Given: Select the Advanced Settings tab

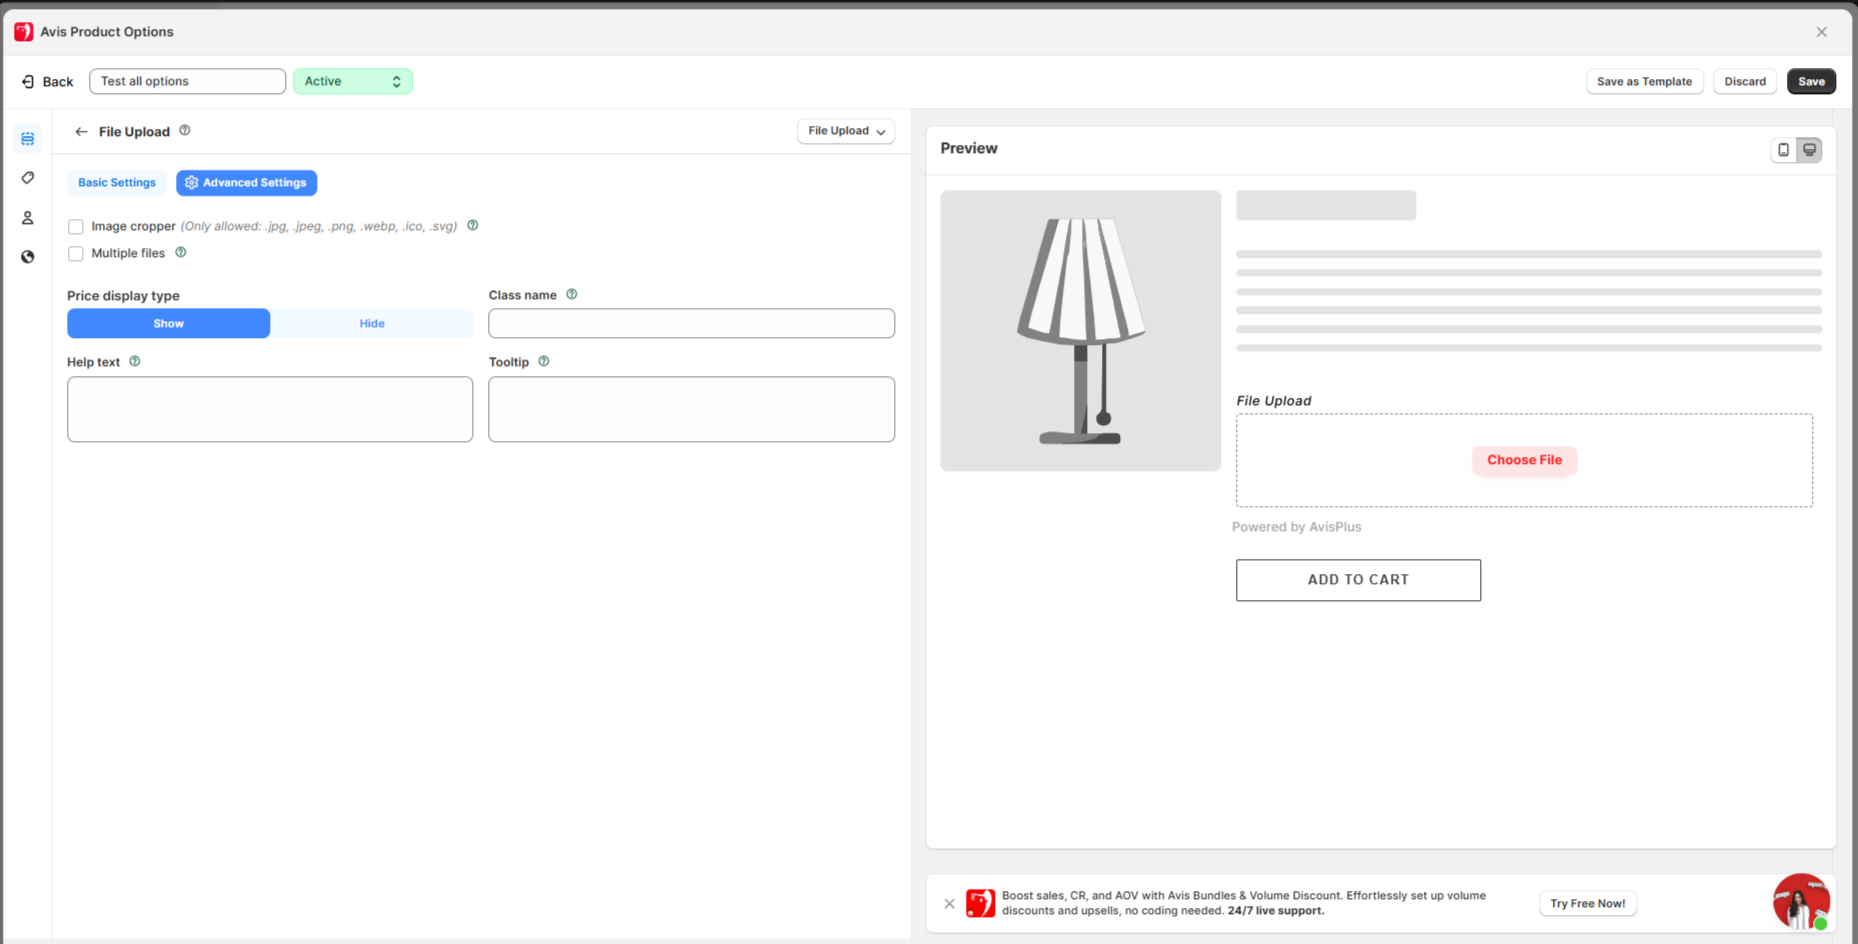Looking at the screenshot, I should (246, 183).
